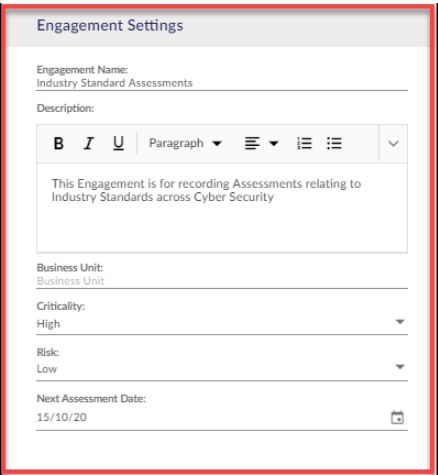Expand more toolbar options chevron
438x475 pixels.
(x=393, y=144)
